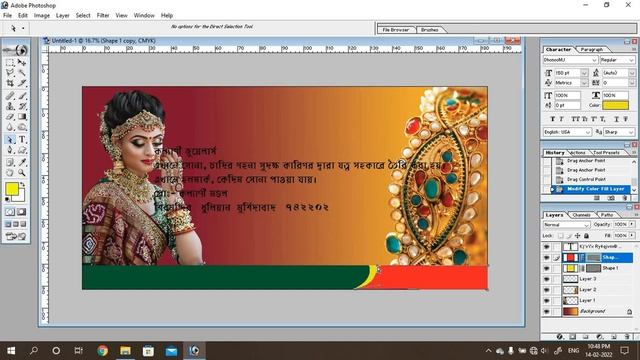Screen dimensions: 640x360
Task: Click the yellow foreground color swatch
Action: click(x=11, y=189)
